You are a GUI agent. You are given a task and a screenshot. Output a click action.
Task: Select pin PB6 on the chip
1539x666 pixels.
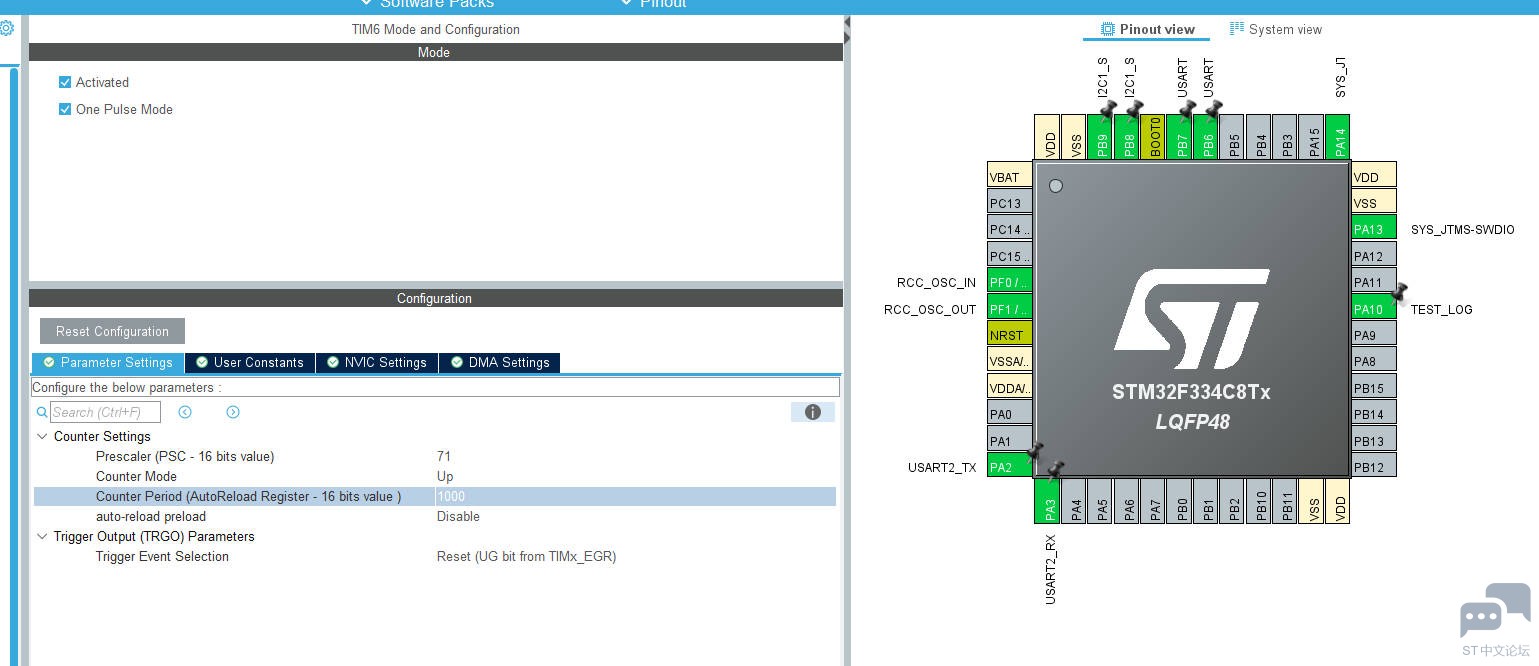click(x=1206, y=137)
